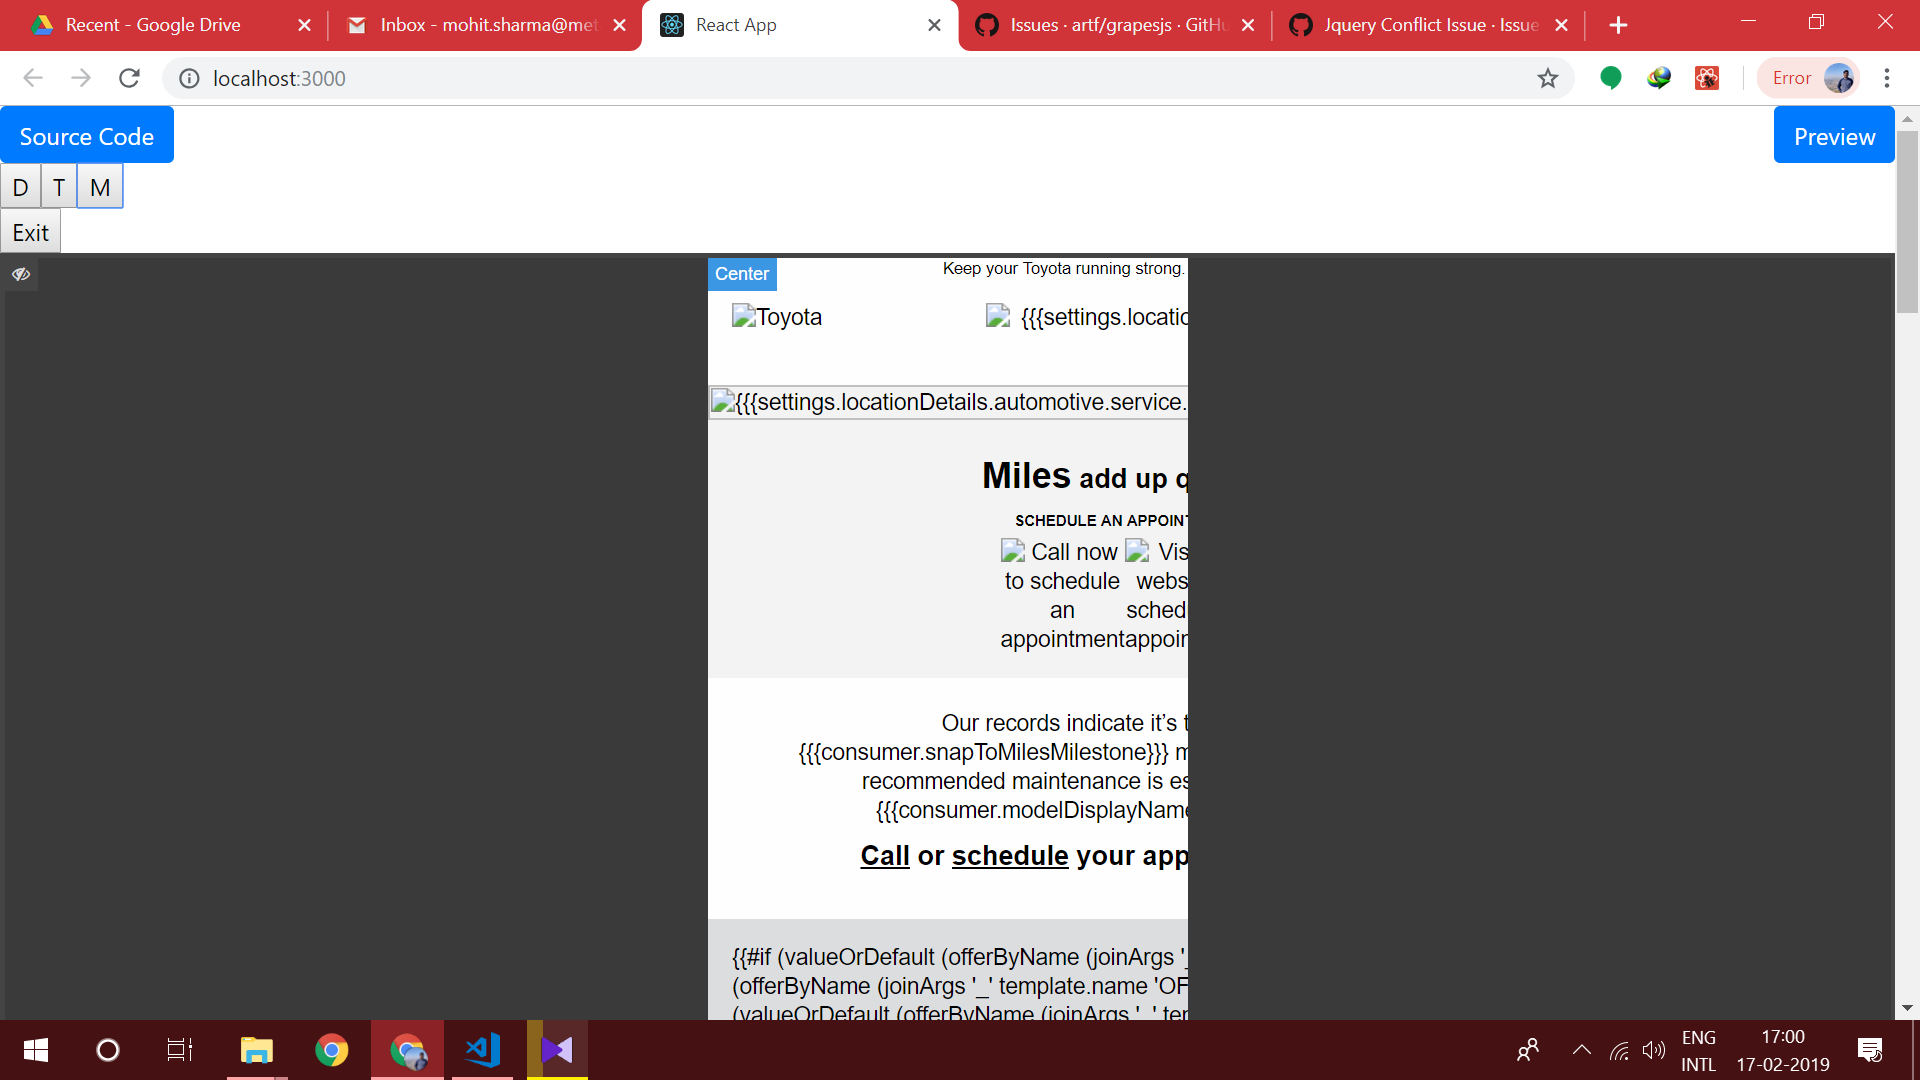Select the M mobile device button
Image resolution: width=1920 pixels, height=1080 pixels.
pos(100,187)
